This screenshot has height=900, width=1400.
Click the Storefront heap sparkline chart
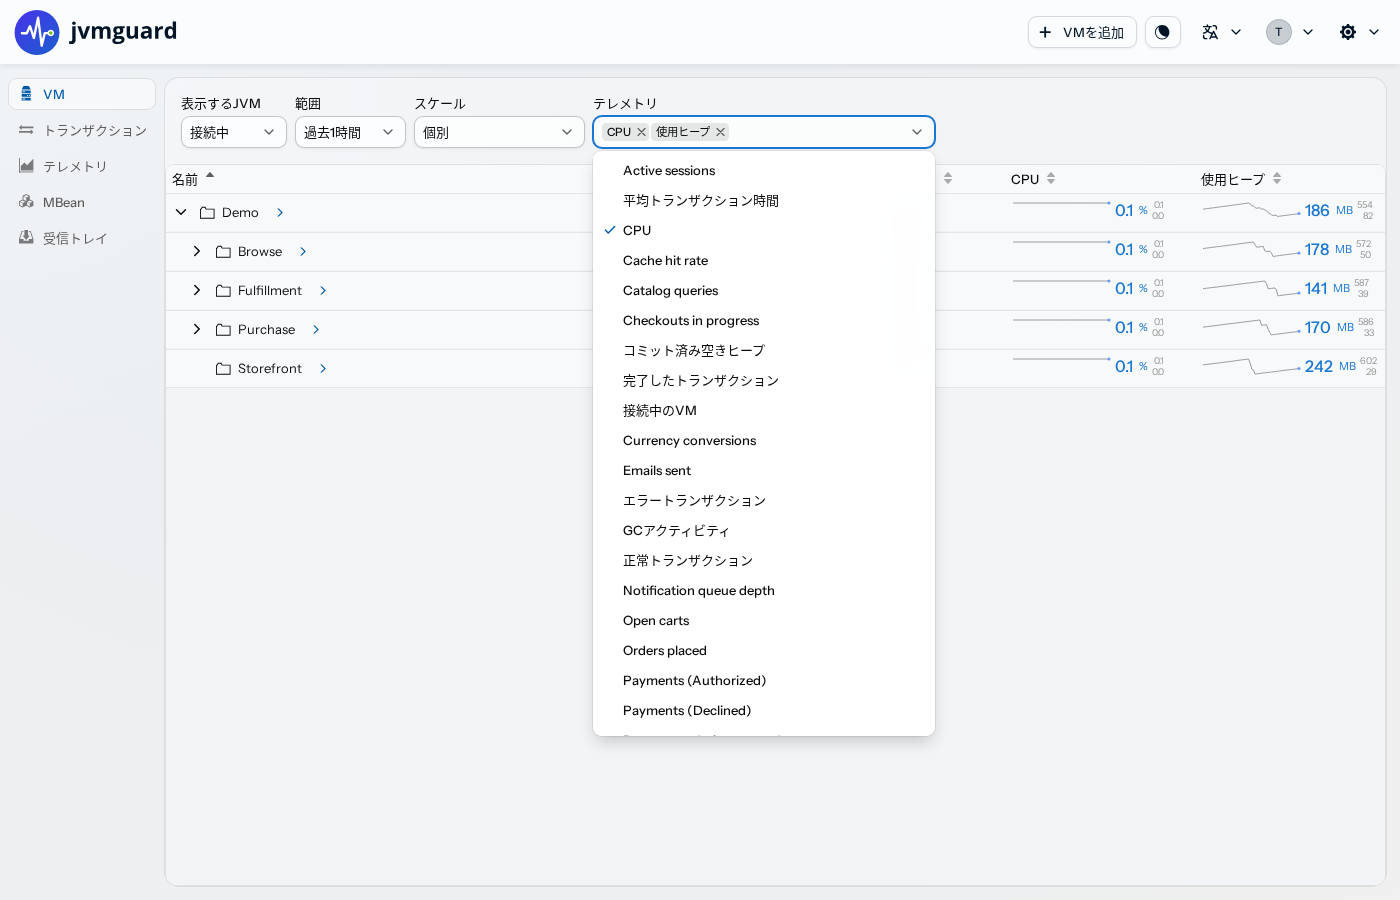1252,366
